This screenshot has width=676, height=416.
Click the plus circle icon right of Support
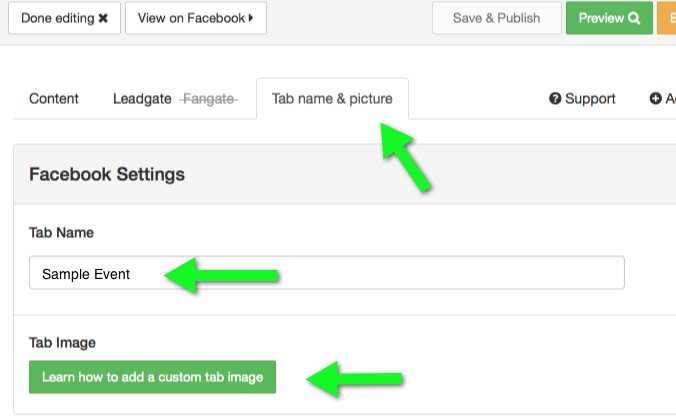tap(655, 99)
